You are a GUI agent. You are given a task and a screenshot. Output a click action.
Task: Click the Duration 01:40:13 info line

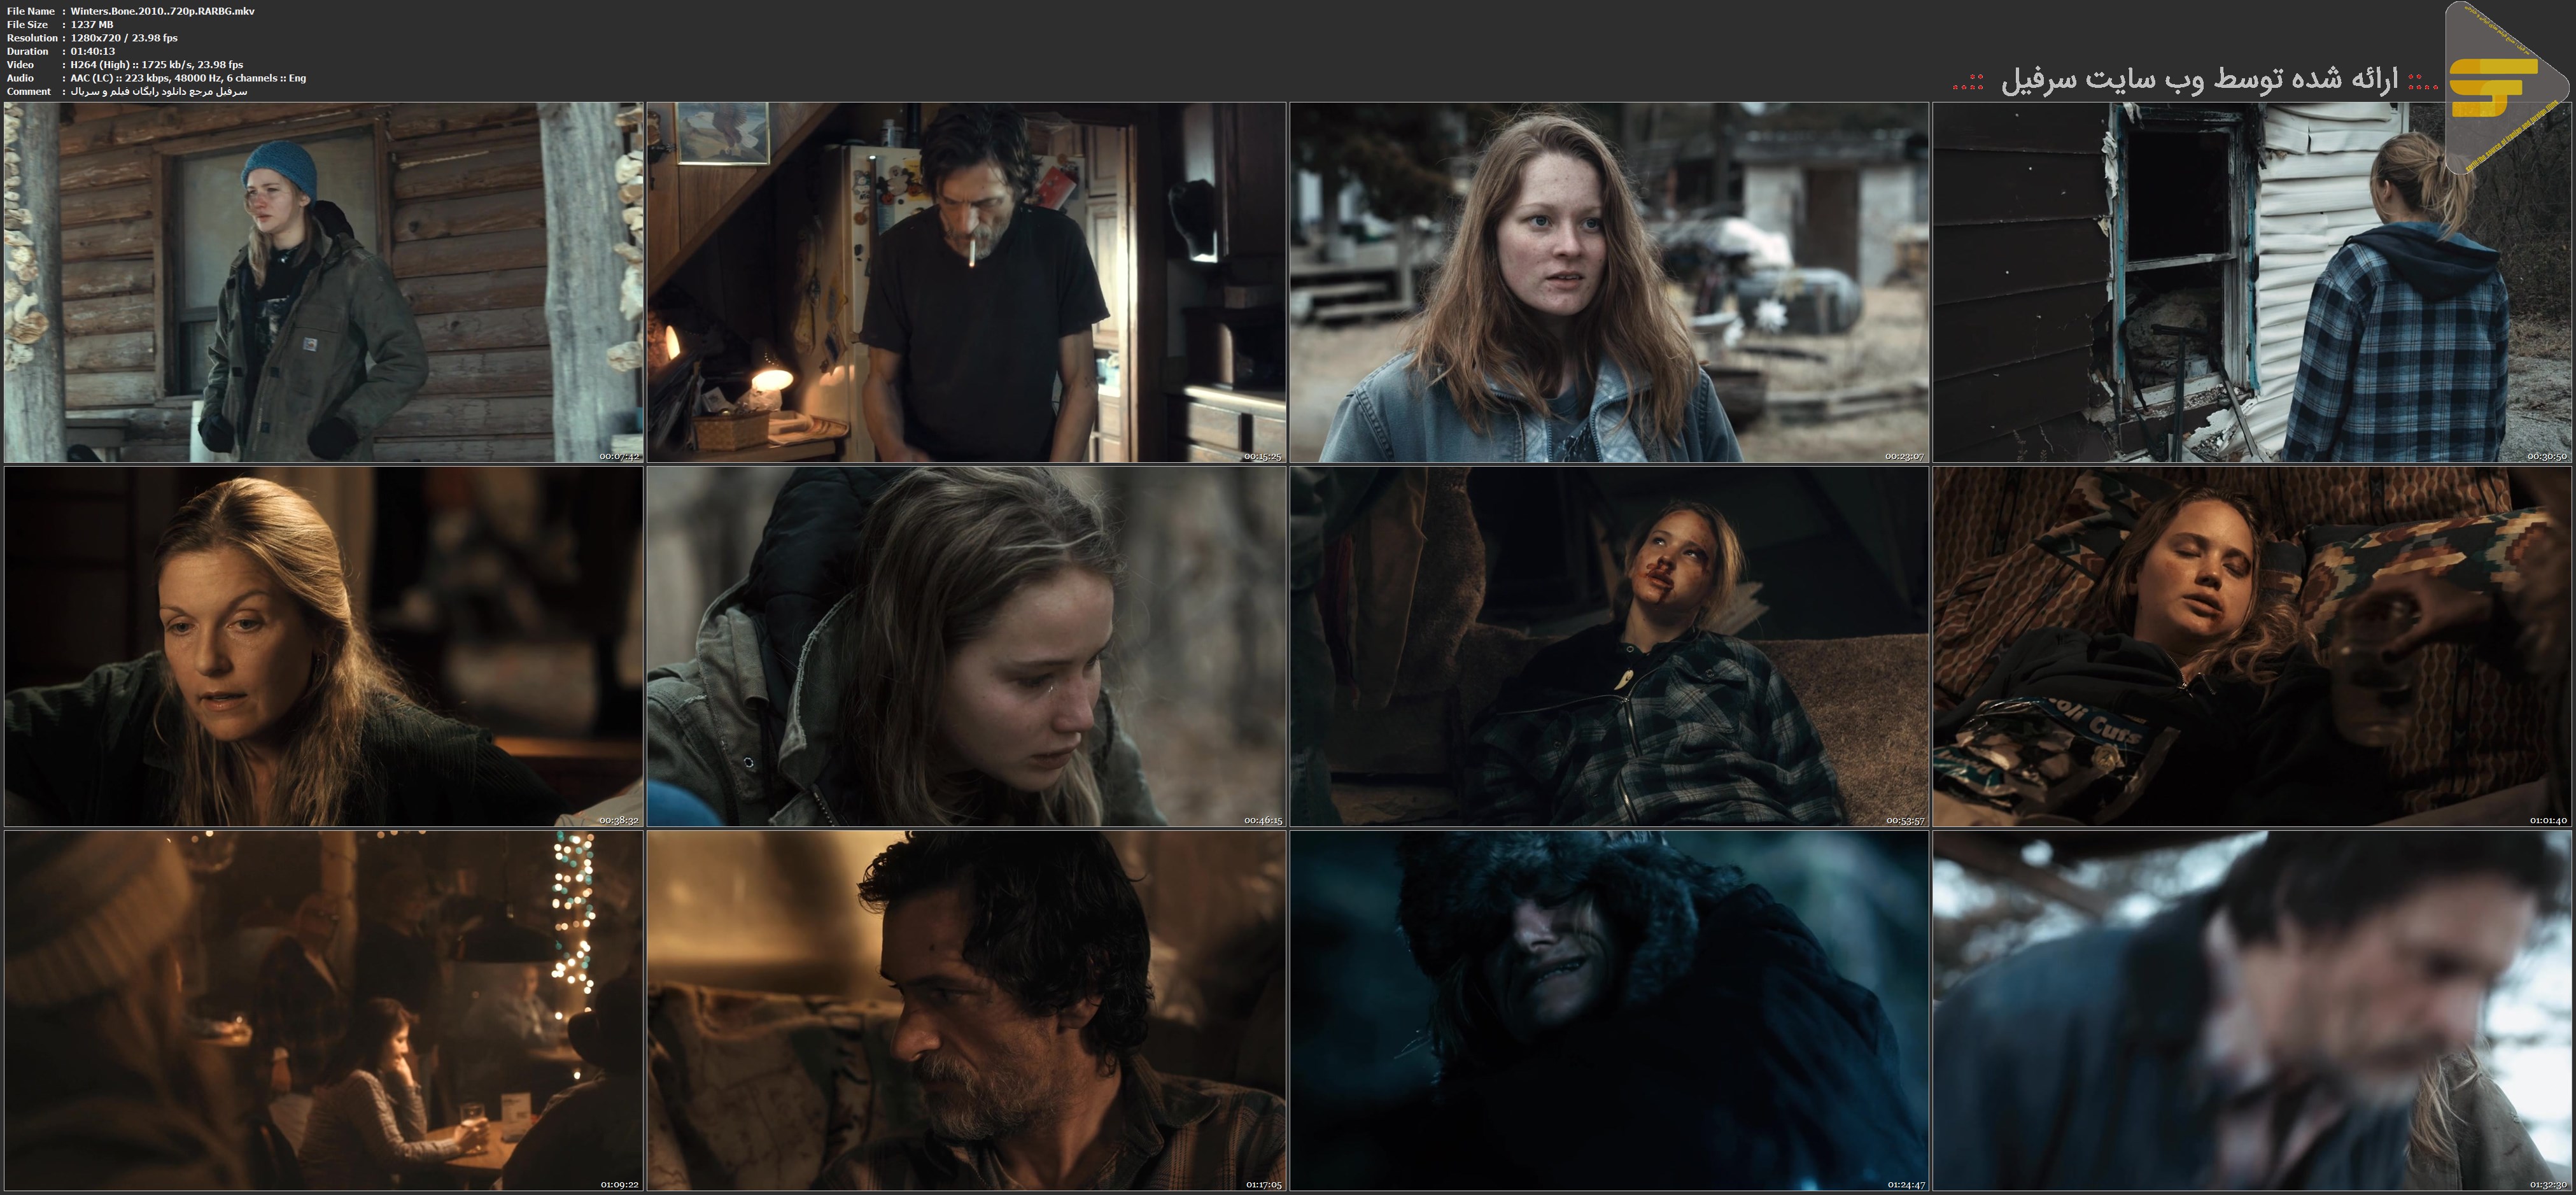coord(92,51)
